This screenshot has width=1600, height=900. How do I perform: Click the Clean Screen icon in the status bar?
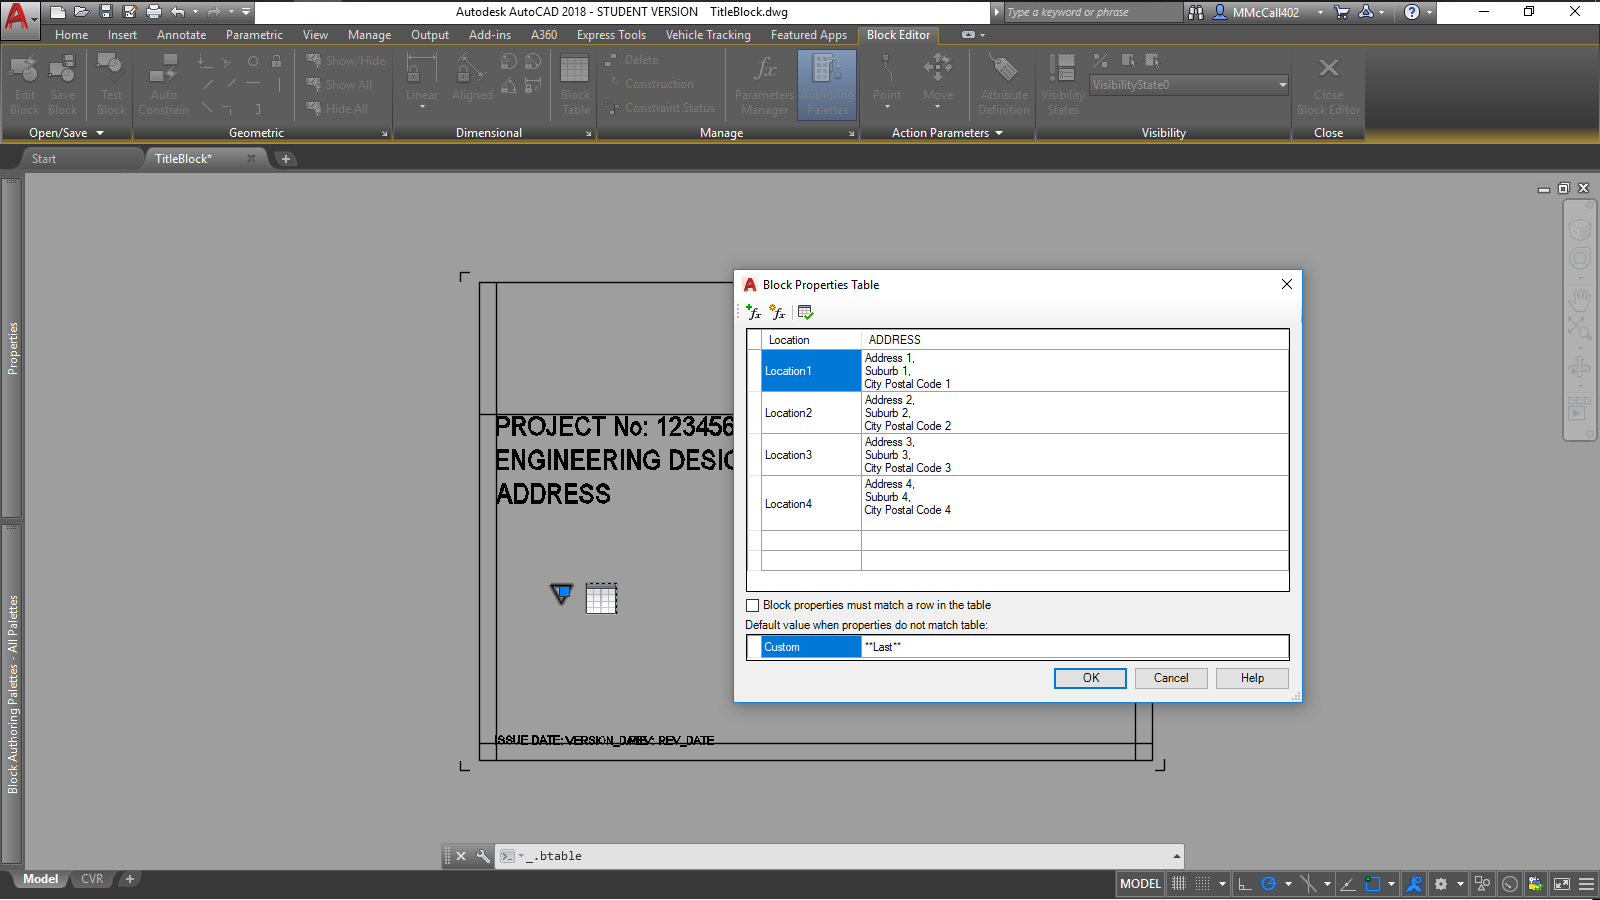[1562, 884]
